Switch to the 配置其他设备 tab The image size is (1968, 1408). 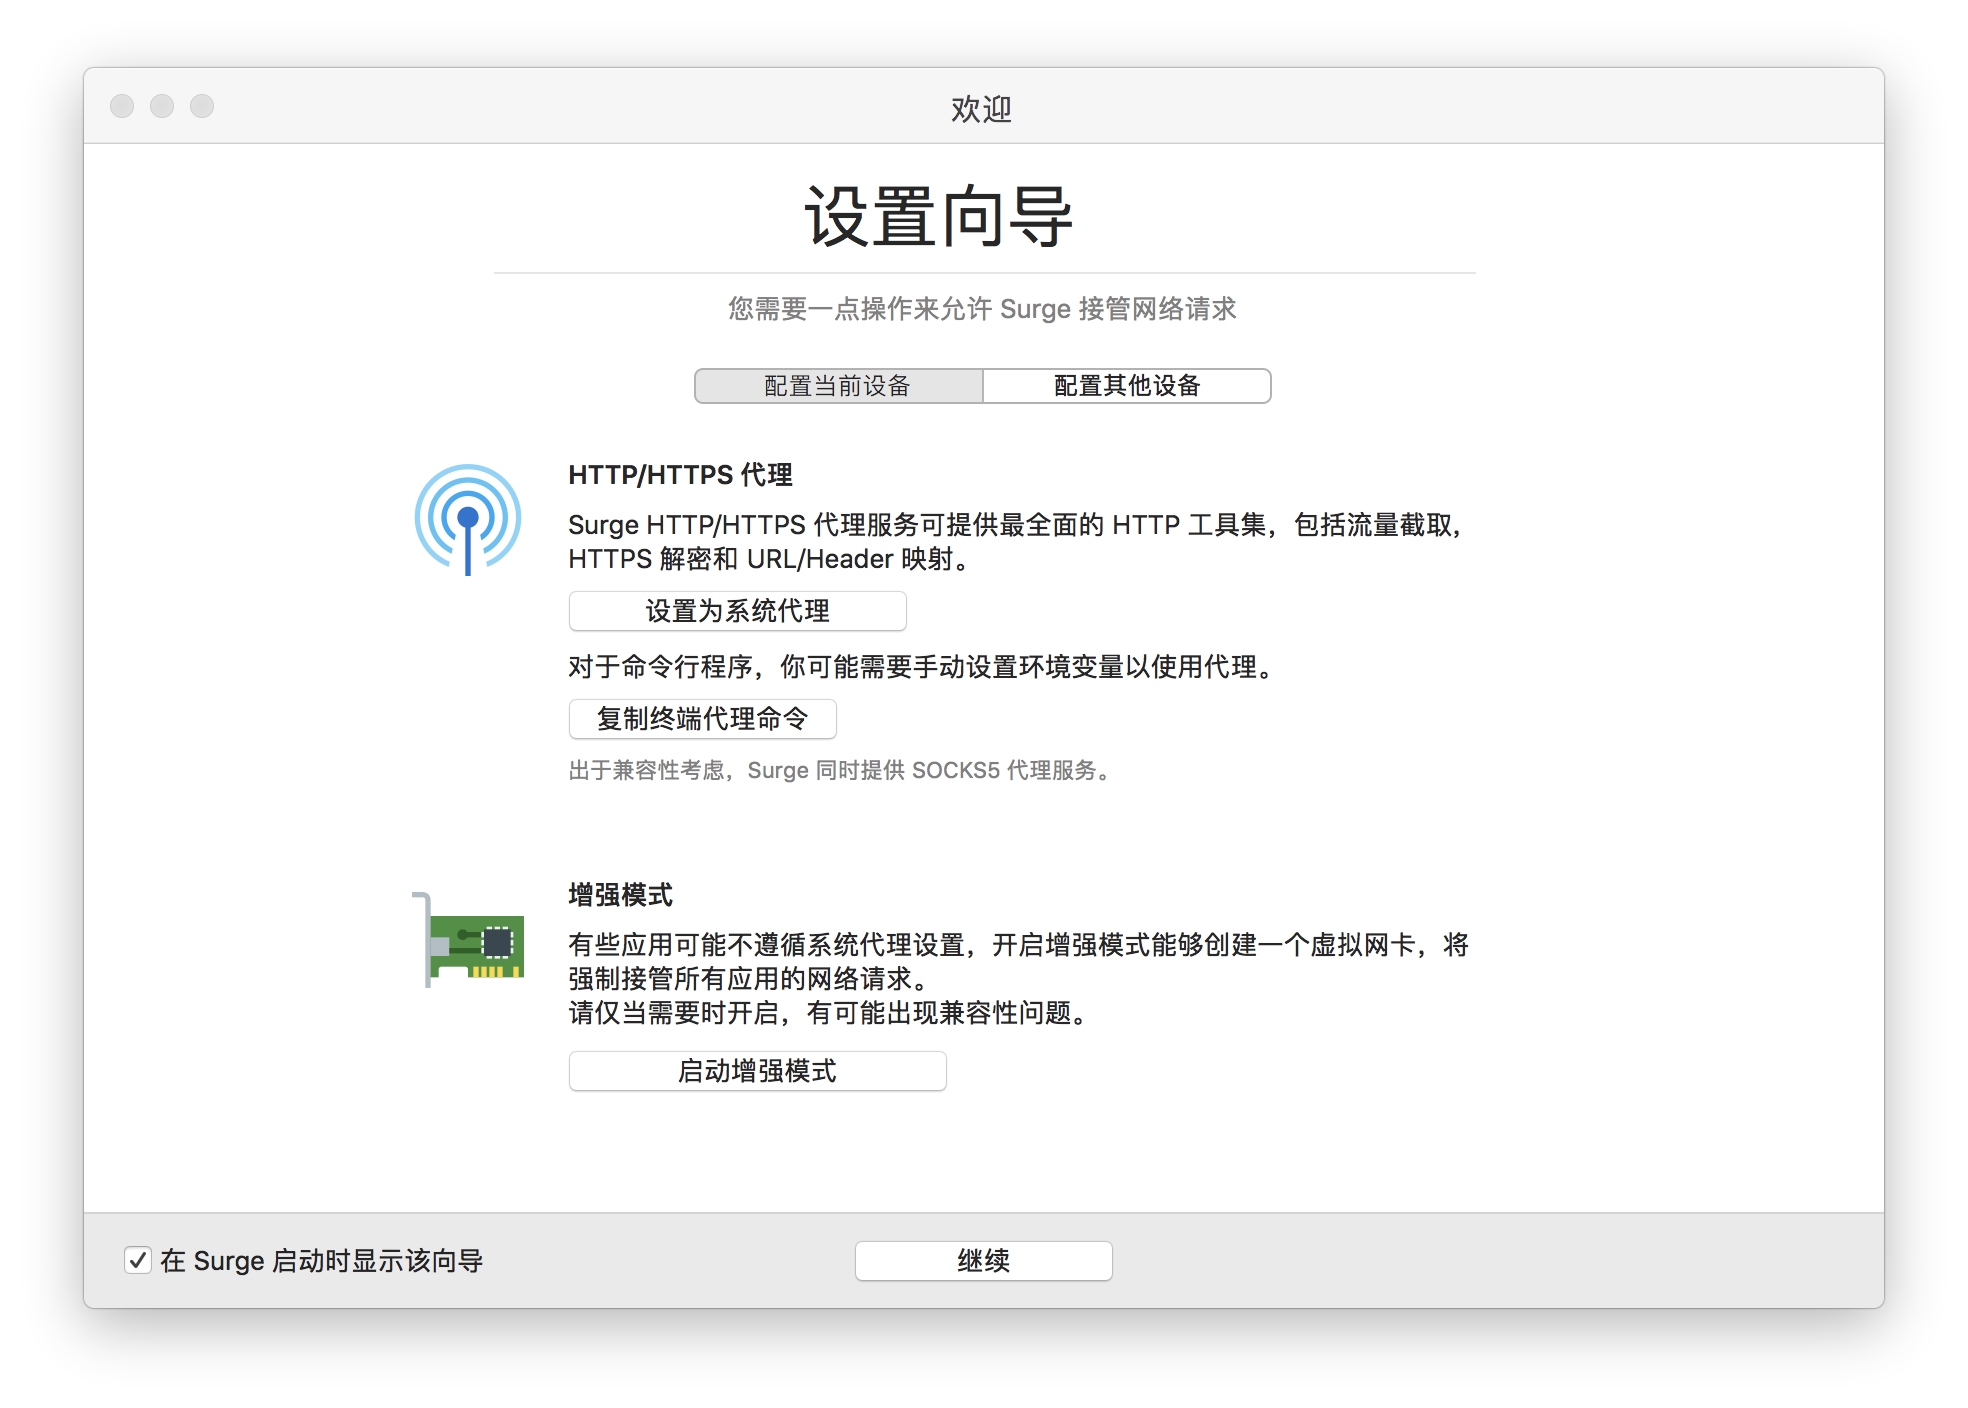pos(1126,386)
